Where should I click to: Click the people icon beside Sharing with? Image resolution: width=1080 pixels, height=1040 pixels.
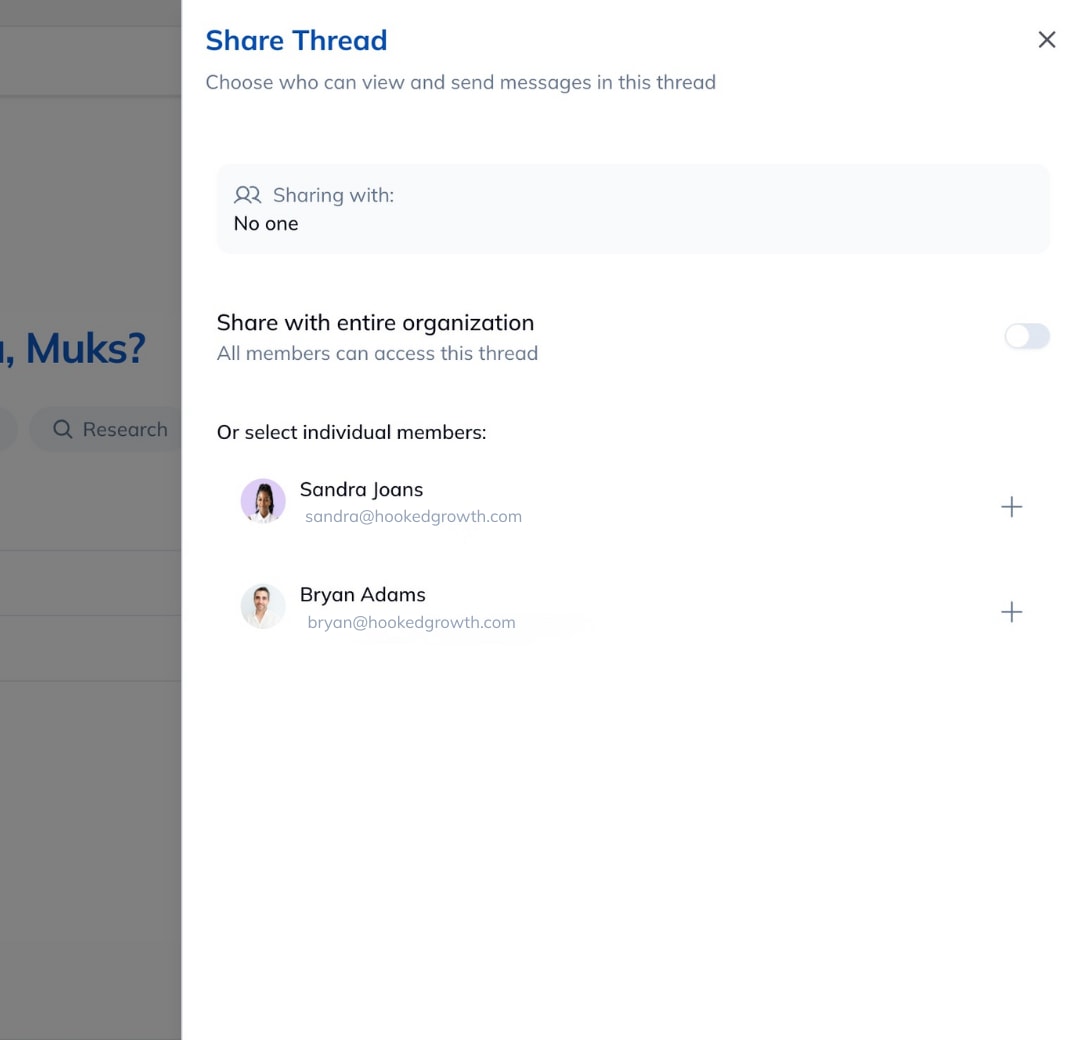tap(247, 195)
